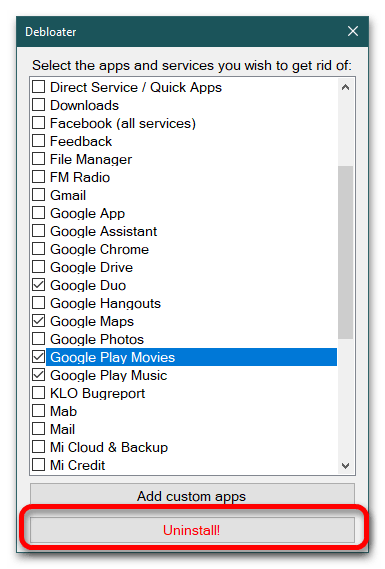Tick the Facebook (all services) checkbox
Viewport: 385px width, 569px height.
point(38,123)
